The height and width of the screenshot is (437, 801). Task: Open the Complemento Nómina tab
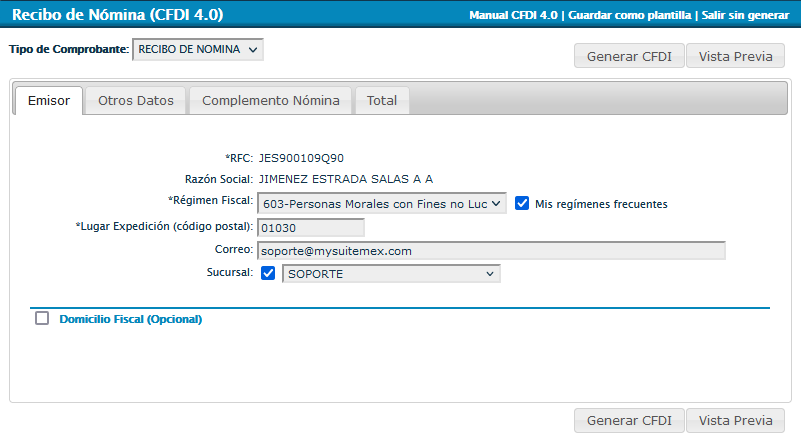point(271,101)
